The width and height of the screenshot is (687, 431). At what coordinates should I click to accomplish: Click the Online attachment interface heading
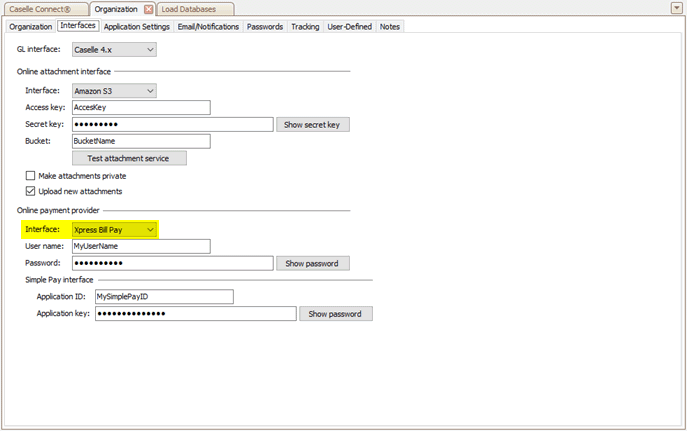point(64,71)
